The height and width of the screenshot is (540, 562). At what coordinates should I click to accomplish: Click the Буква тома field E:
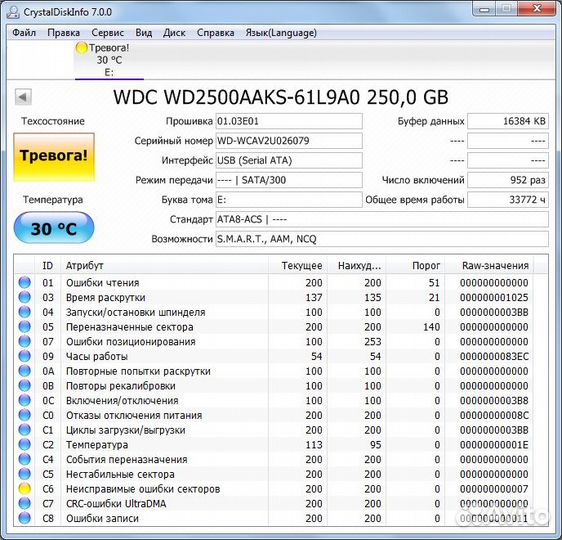[x=289, y=200]
